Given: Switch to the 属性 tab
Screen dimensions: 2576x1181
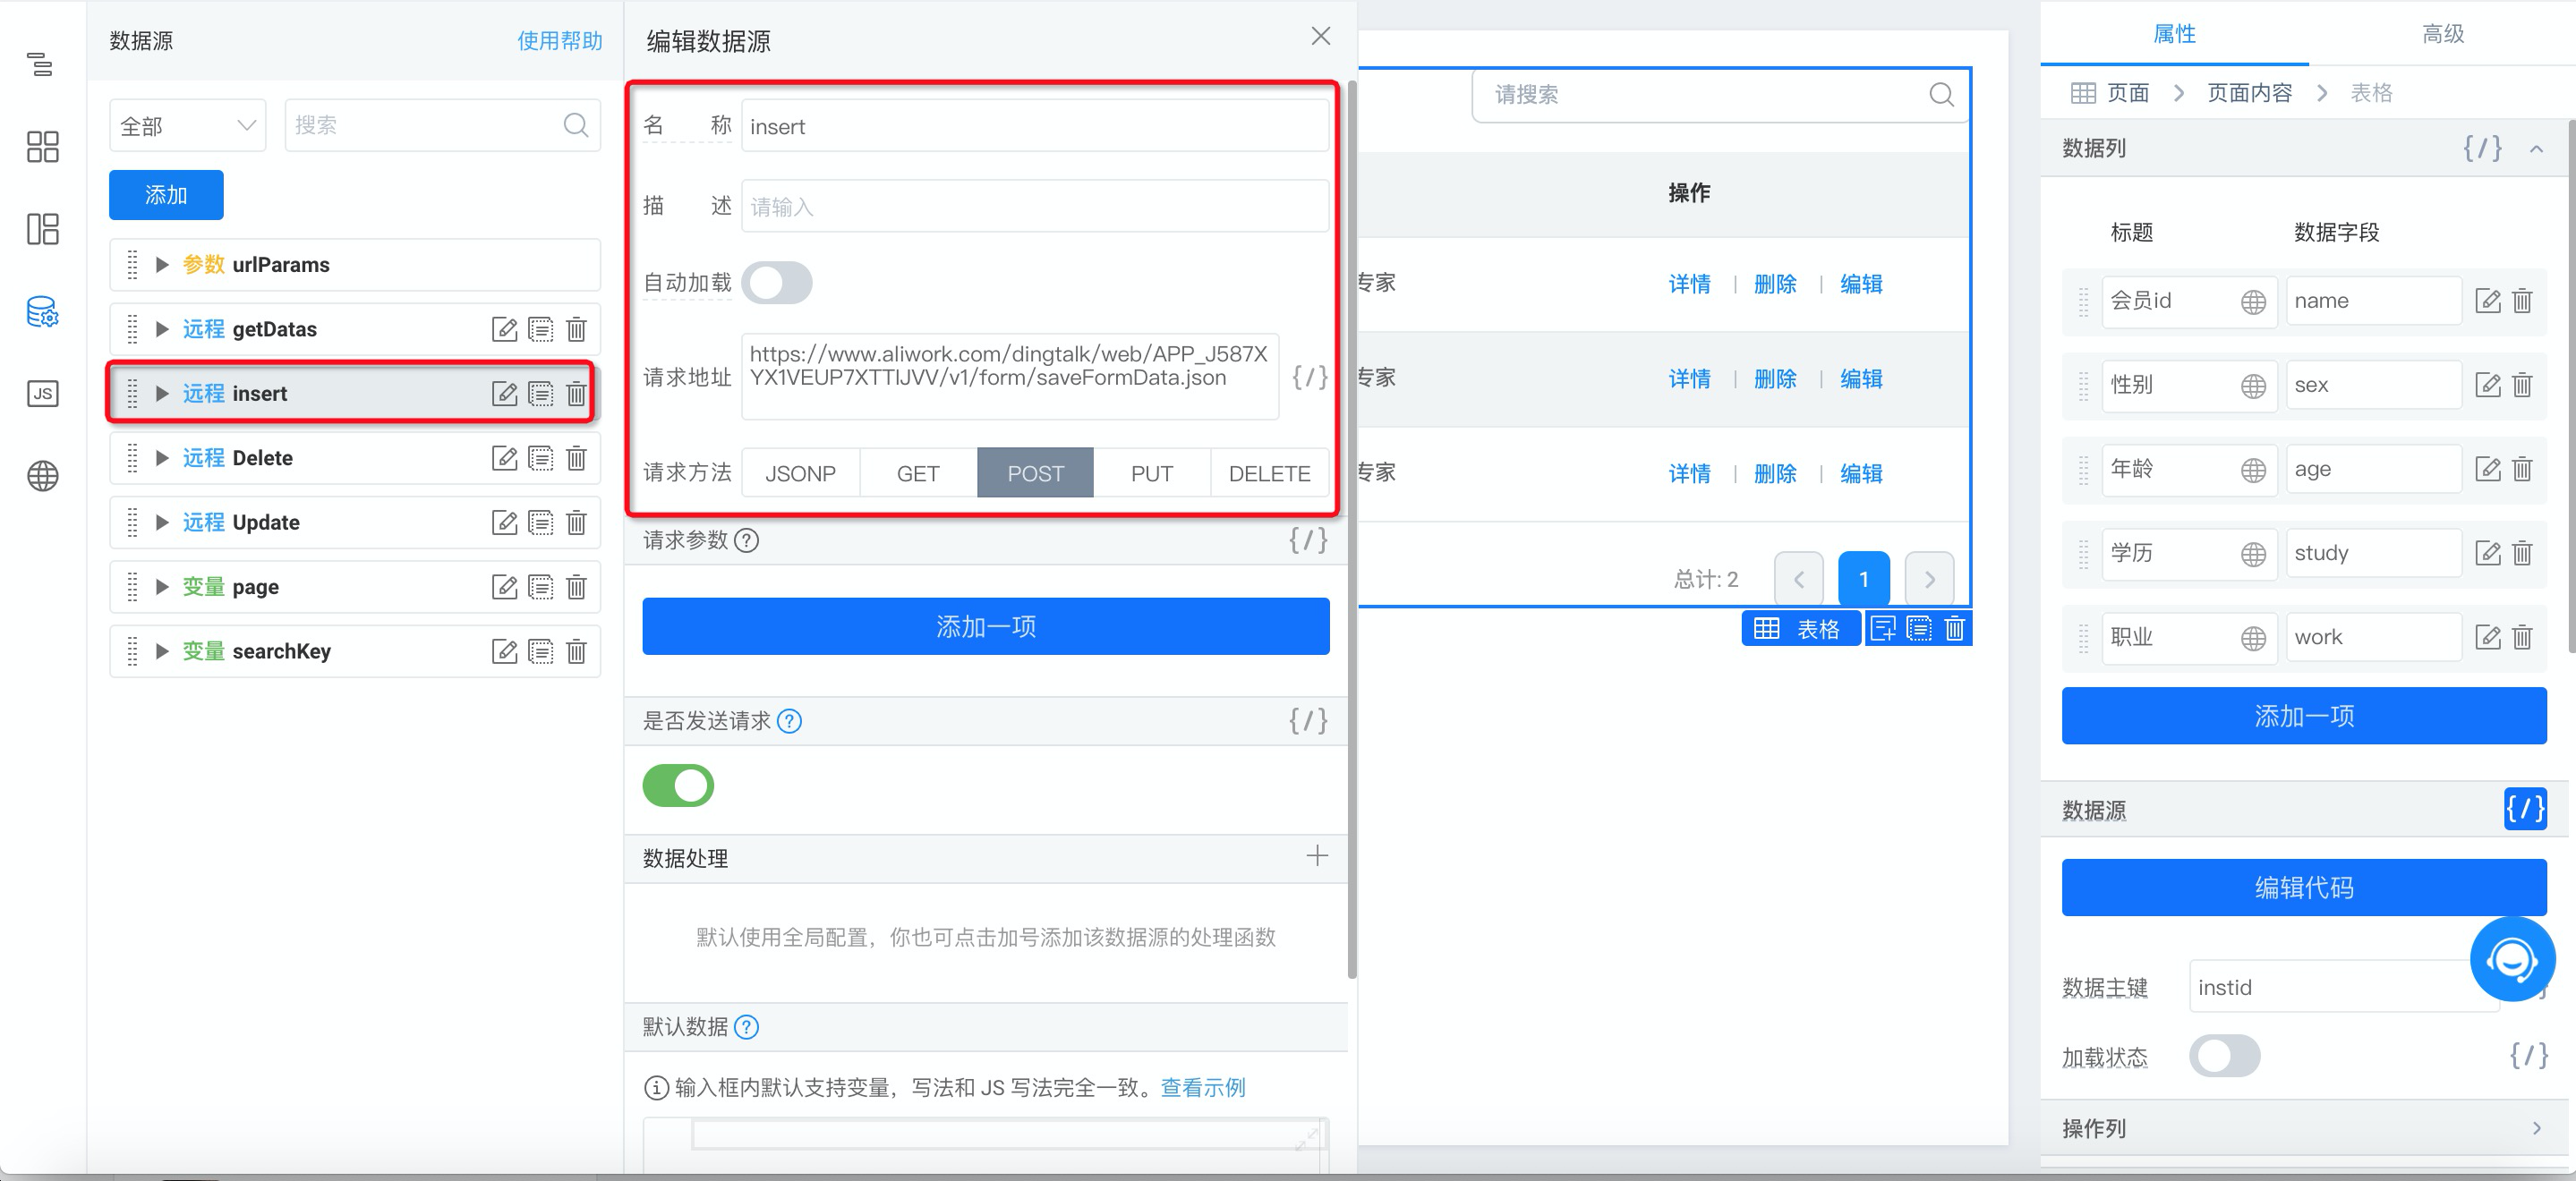Looking at the screenshot, I should (2174, 34).
